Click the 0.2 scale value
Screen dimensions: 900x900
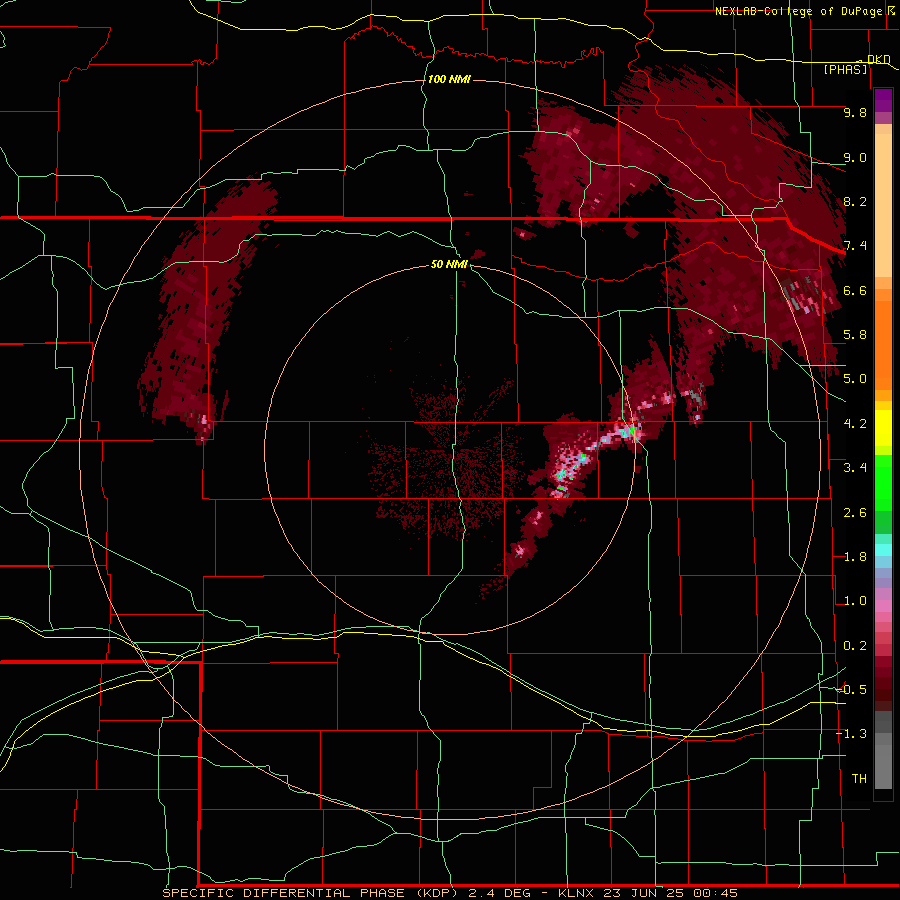(x=855, y=646)
